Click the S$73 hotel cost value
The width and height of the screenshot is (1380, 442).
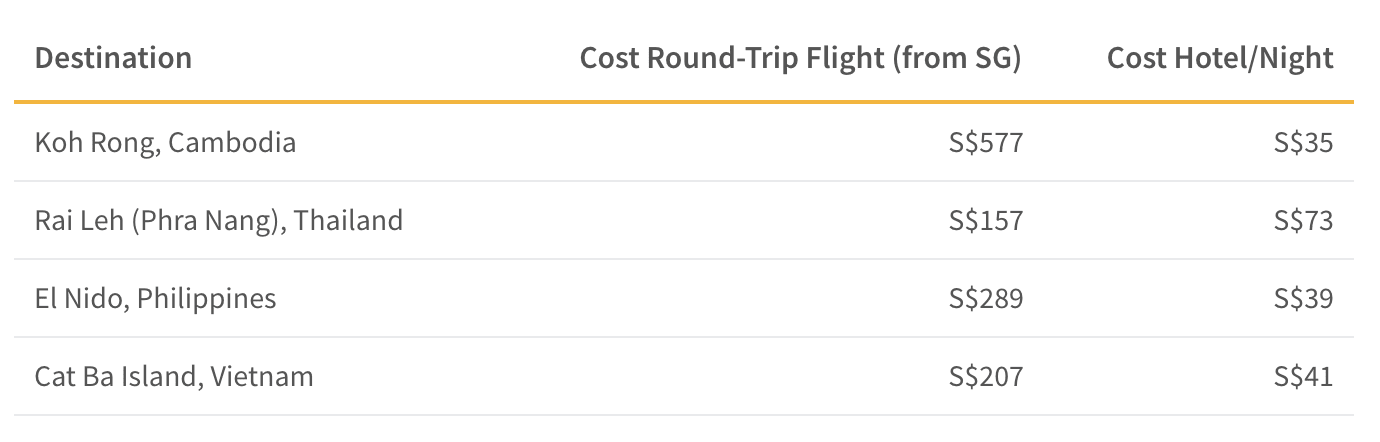point(1304,220)
